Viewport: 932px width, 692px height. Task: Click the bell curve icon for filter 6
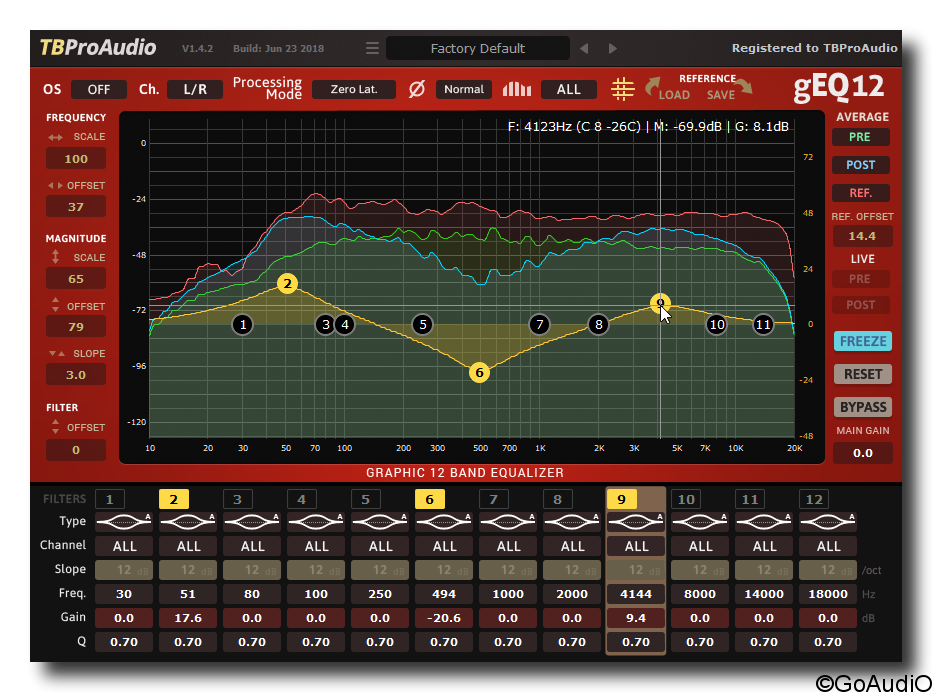click(x=443, y=521)
